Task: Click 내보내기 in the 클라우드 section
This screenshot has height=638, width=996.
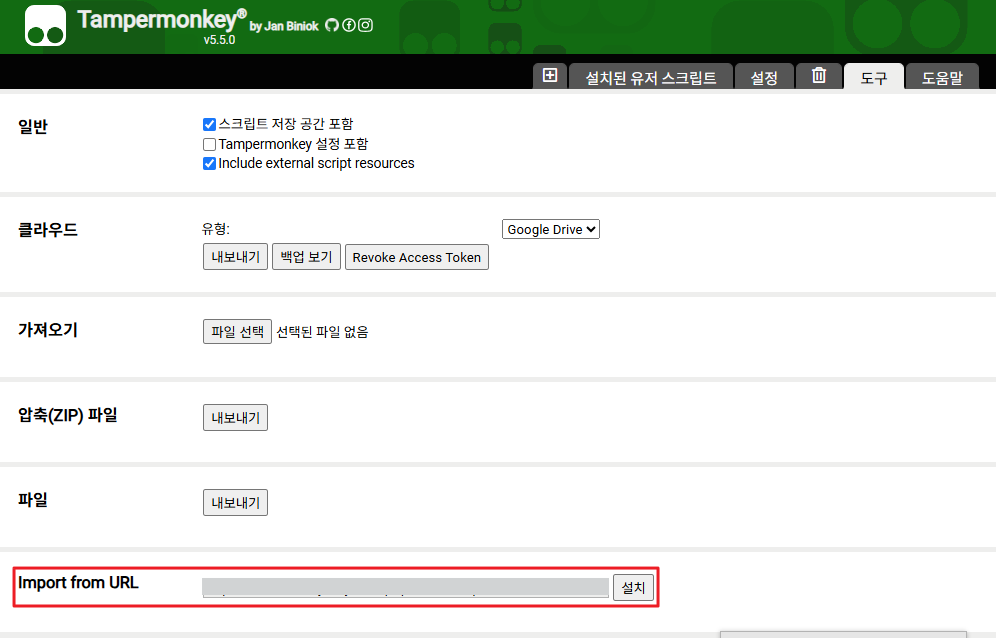Action: (x=235, y=257)
